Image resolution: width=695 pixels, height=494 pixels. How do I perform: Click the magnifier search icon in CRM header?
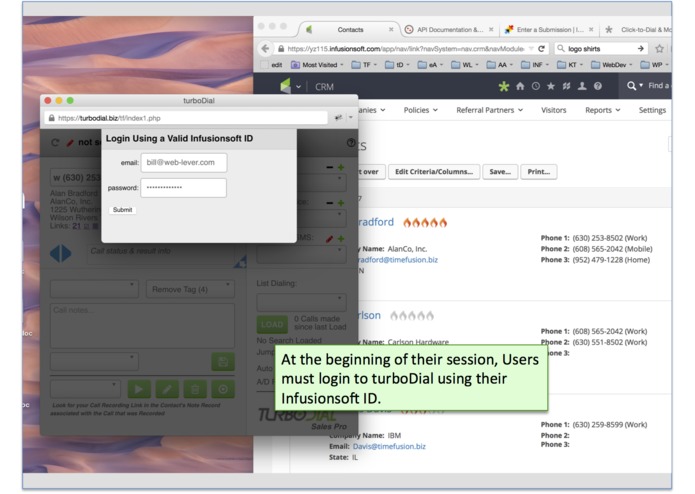(632, 86)
